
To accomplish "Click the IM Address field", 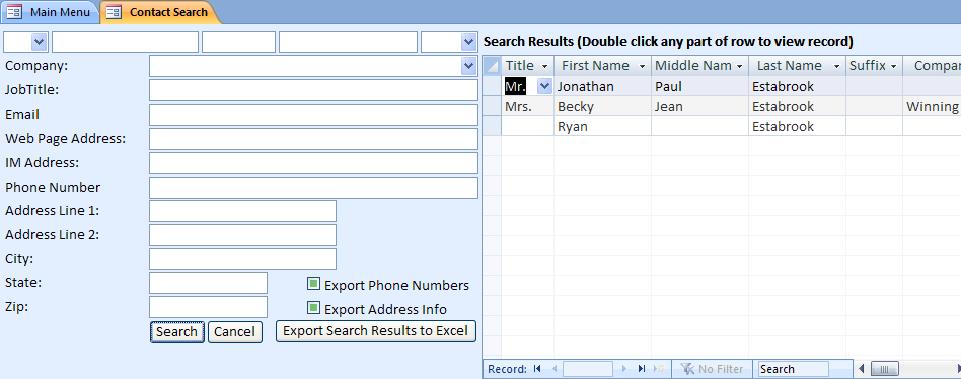I will pyautogui.click(x=313, y=163).
